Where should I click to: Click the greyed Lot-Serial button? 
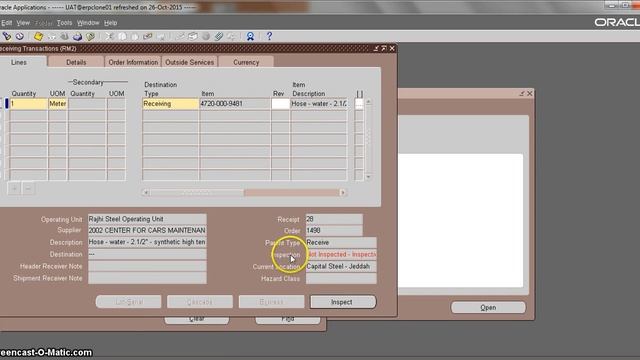tap(129, 302)
